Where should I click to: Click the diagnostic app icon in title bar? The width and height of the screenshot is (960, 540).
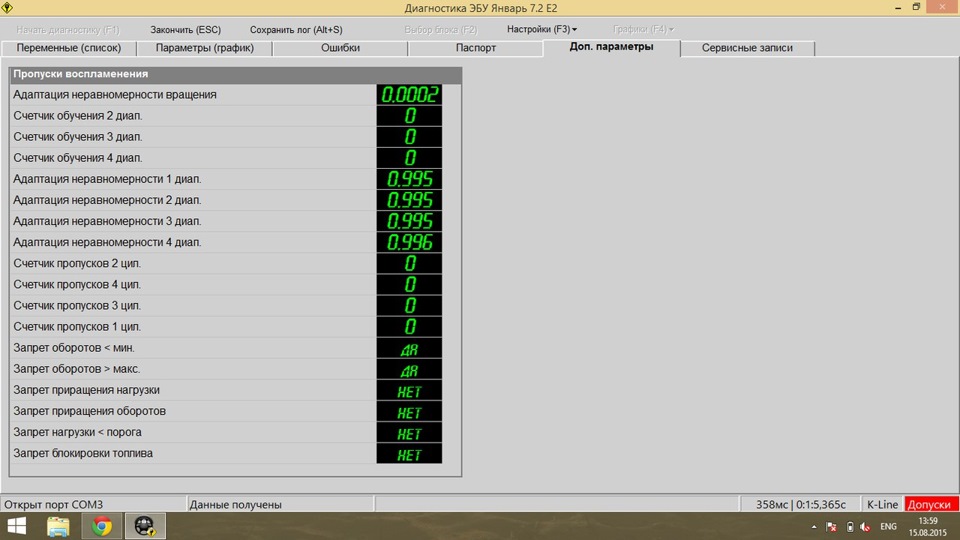pos(9,8)
